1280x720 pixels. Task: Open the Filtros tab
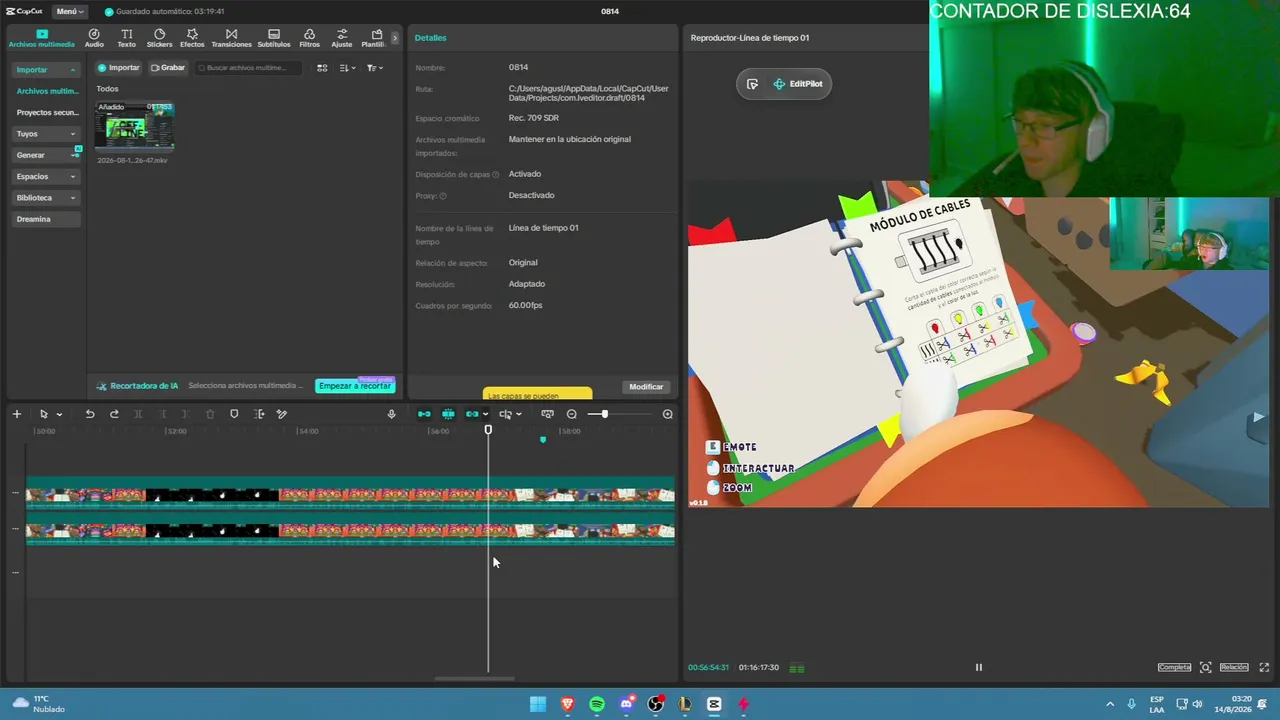309,38
